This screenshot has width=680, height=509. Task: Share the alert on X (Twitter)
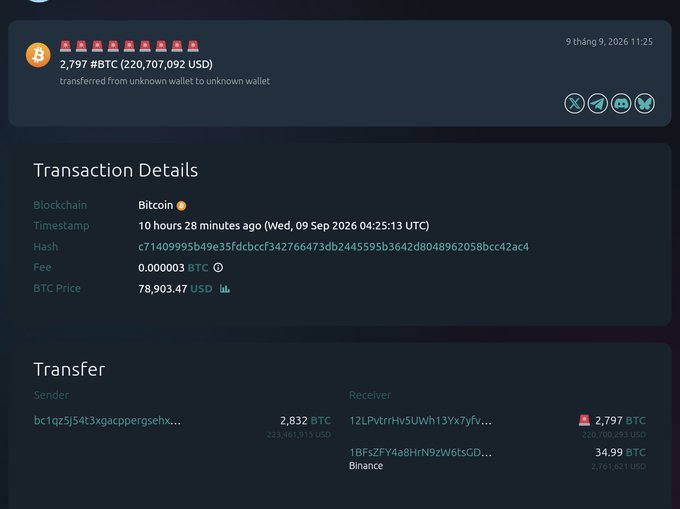point(574,104)
